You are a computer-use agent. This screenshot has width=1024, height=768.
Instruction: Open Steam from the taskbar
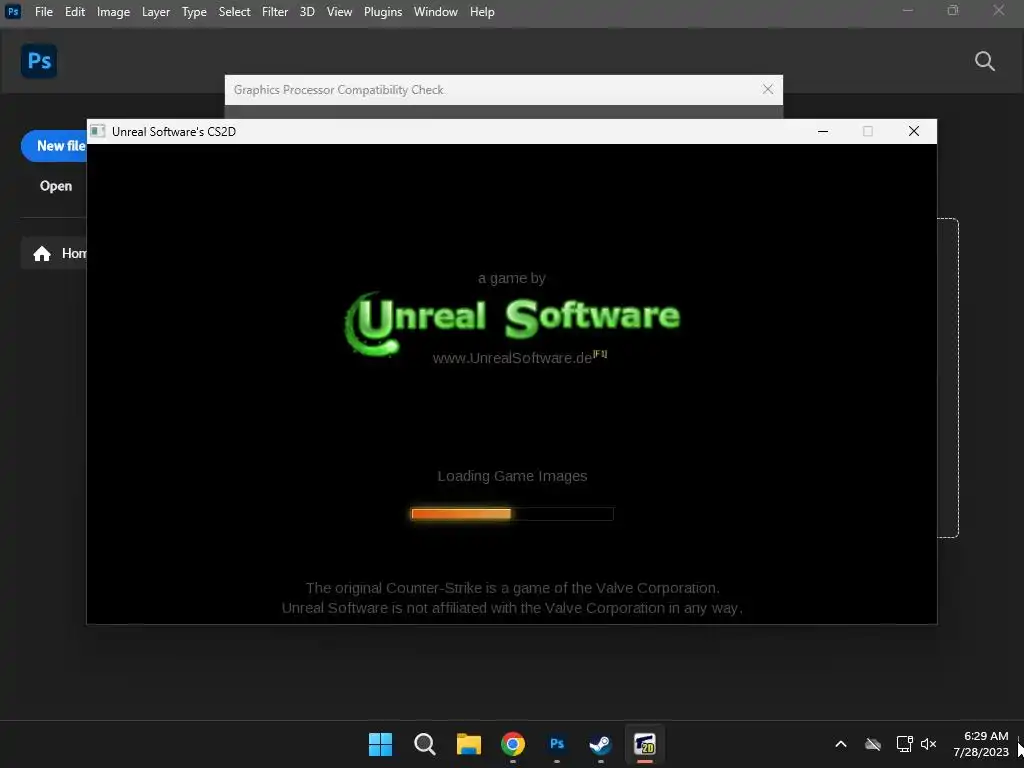point(600,744)
